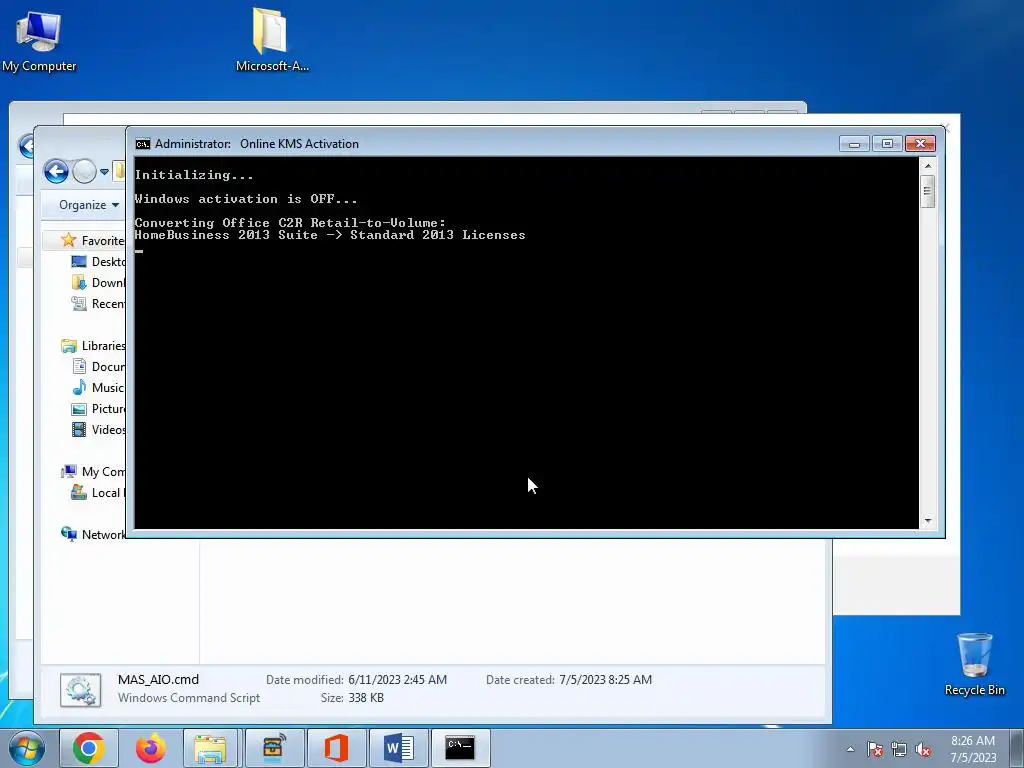Select Favorites in navigation pane

[92, 240]
